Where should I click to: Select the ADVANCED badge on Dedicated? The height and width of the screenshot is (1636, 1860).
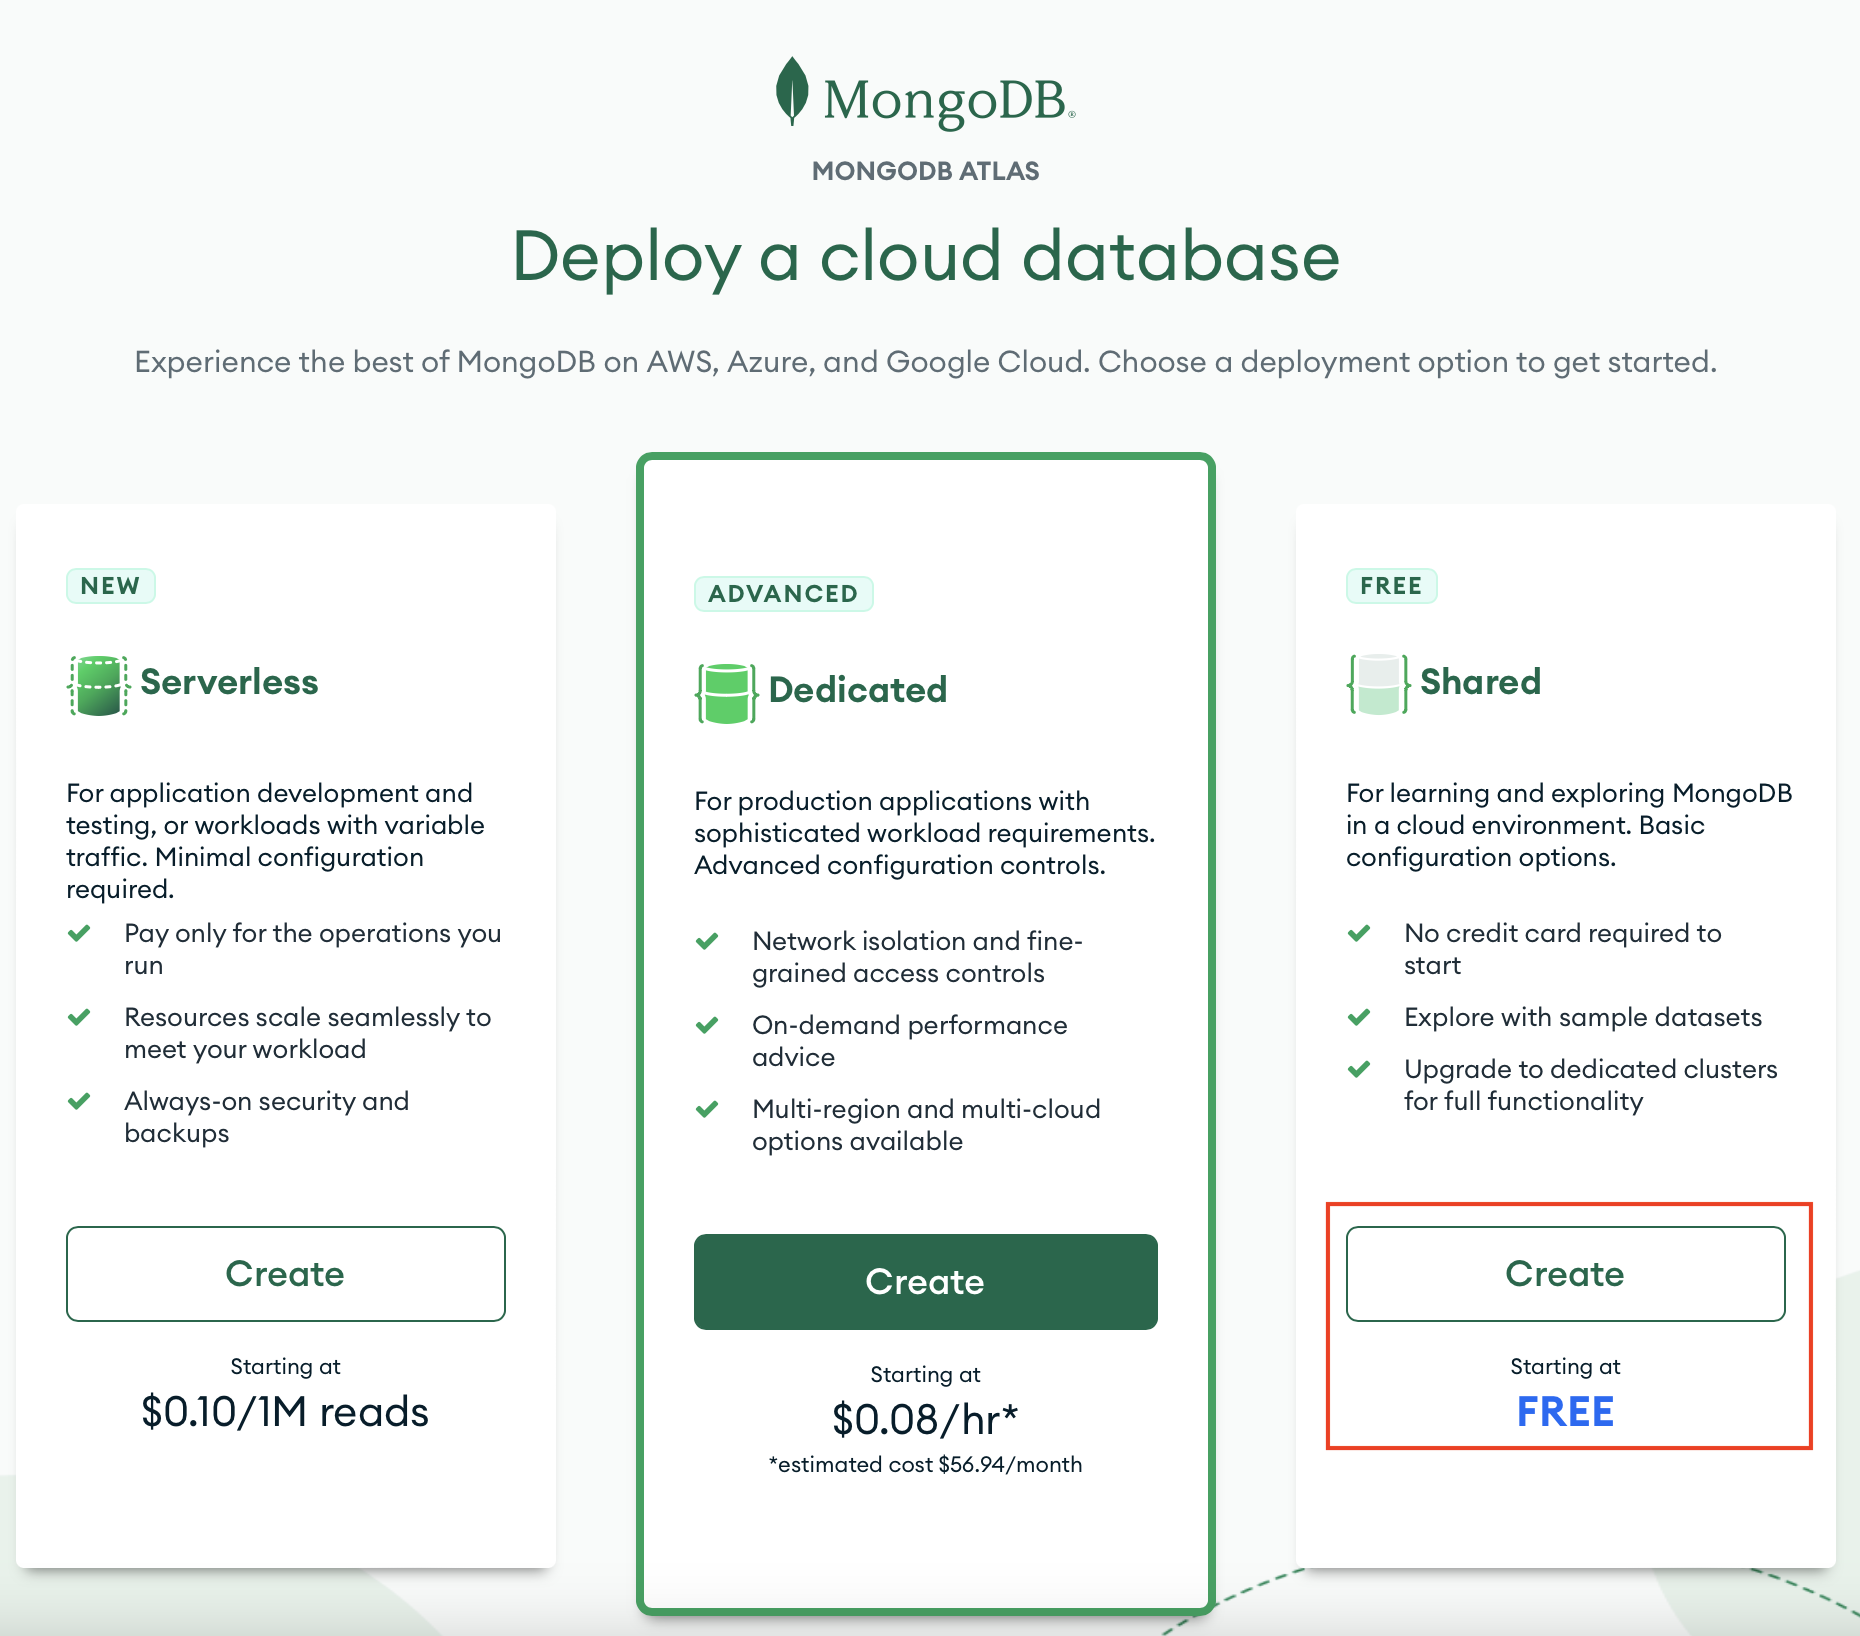pyautogui.click(x=784, y=593)
